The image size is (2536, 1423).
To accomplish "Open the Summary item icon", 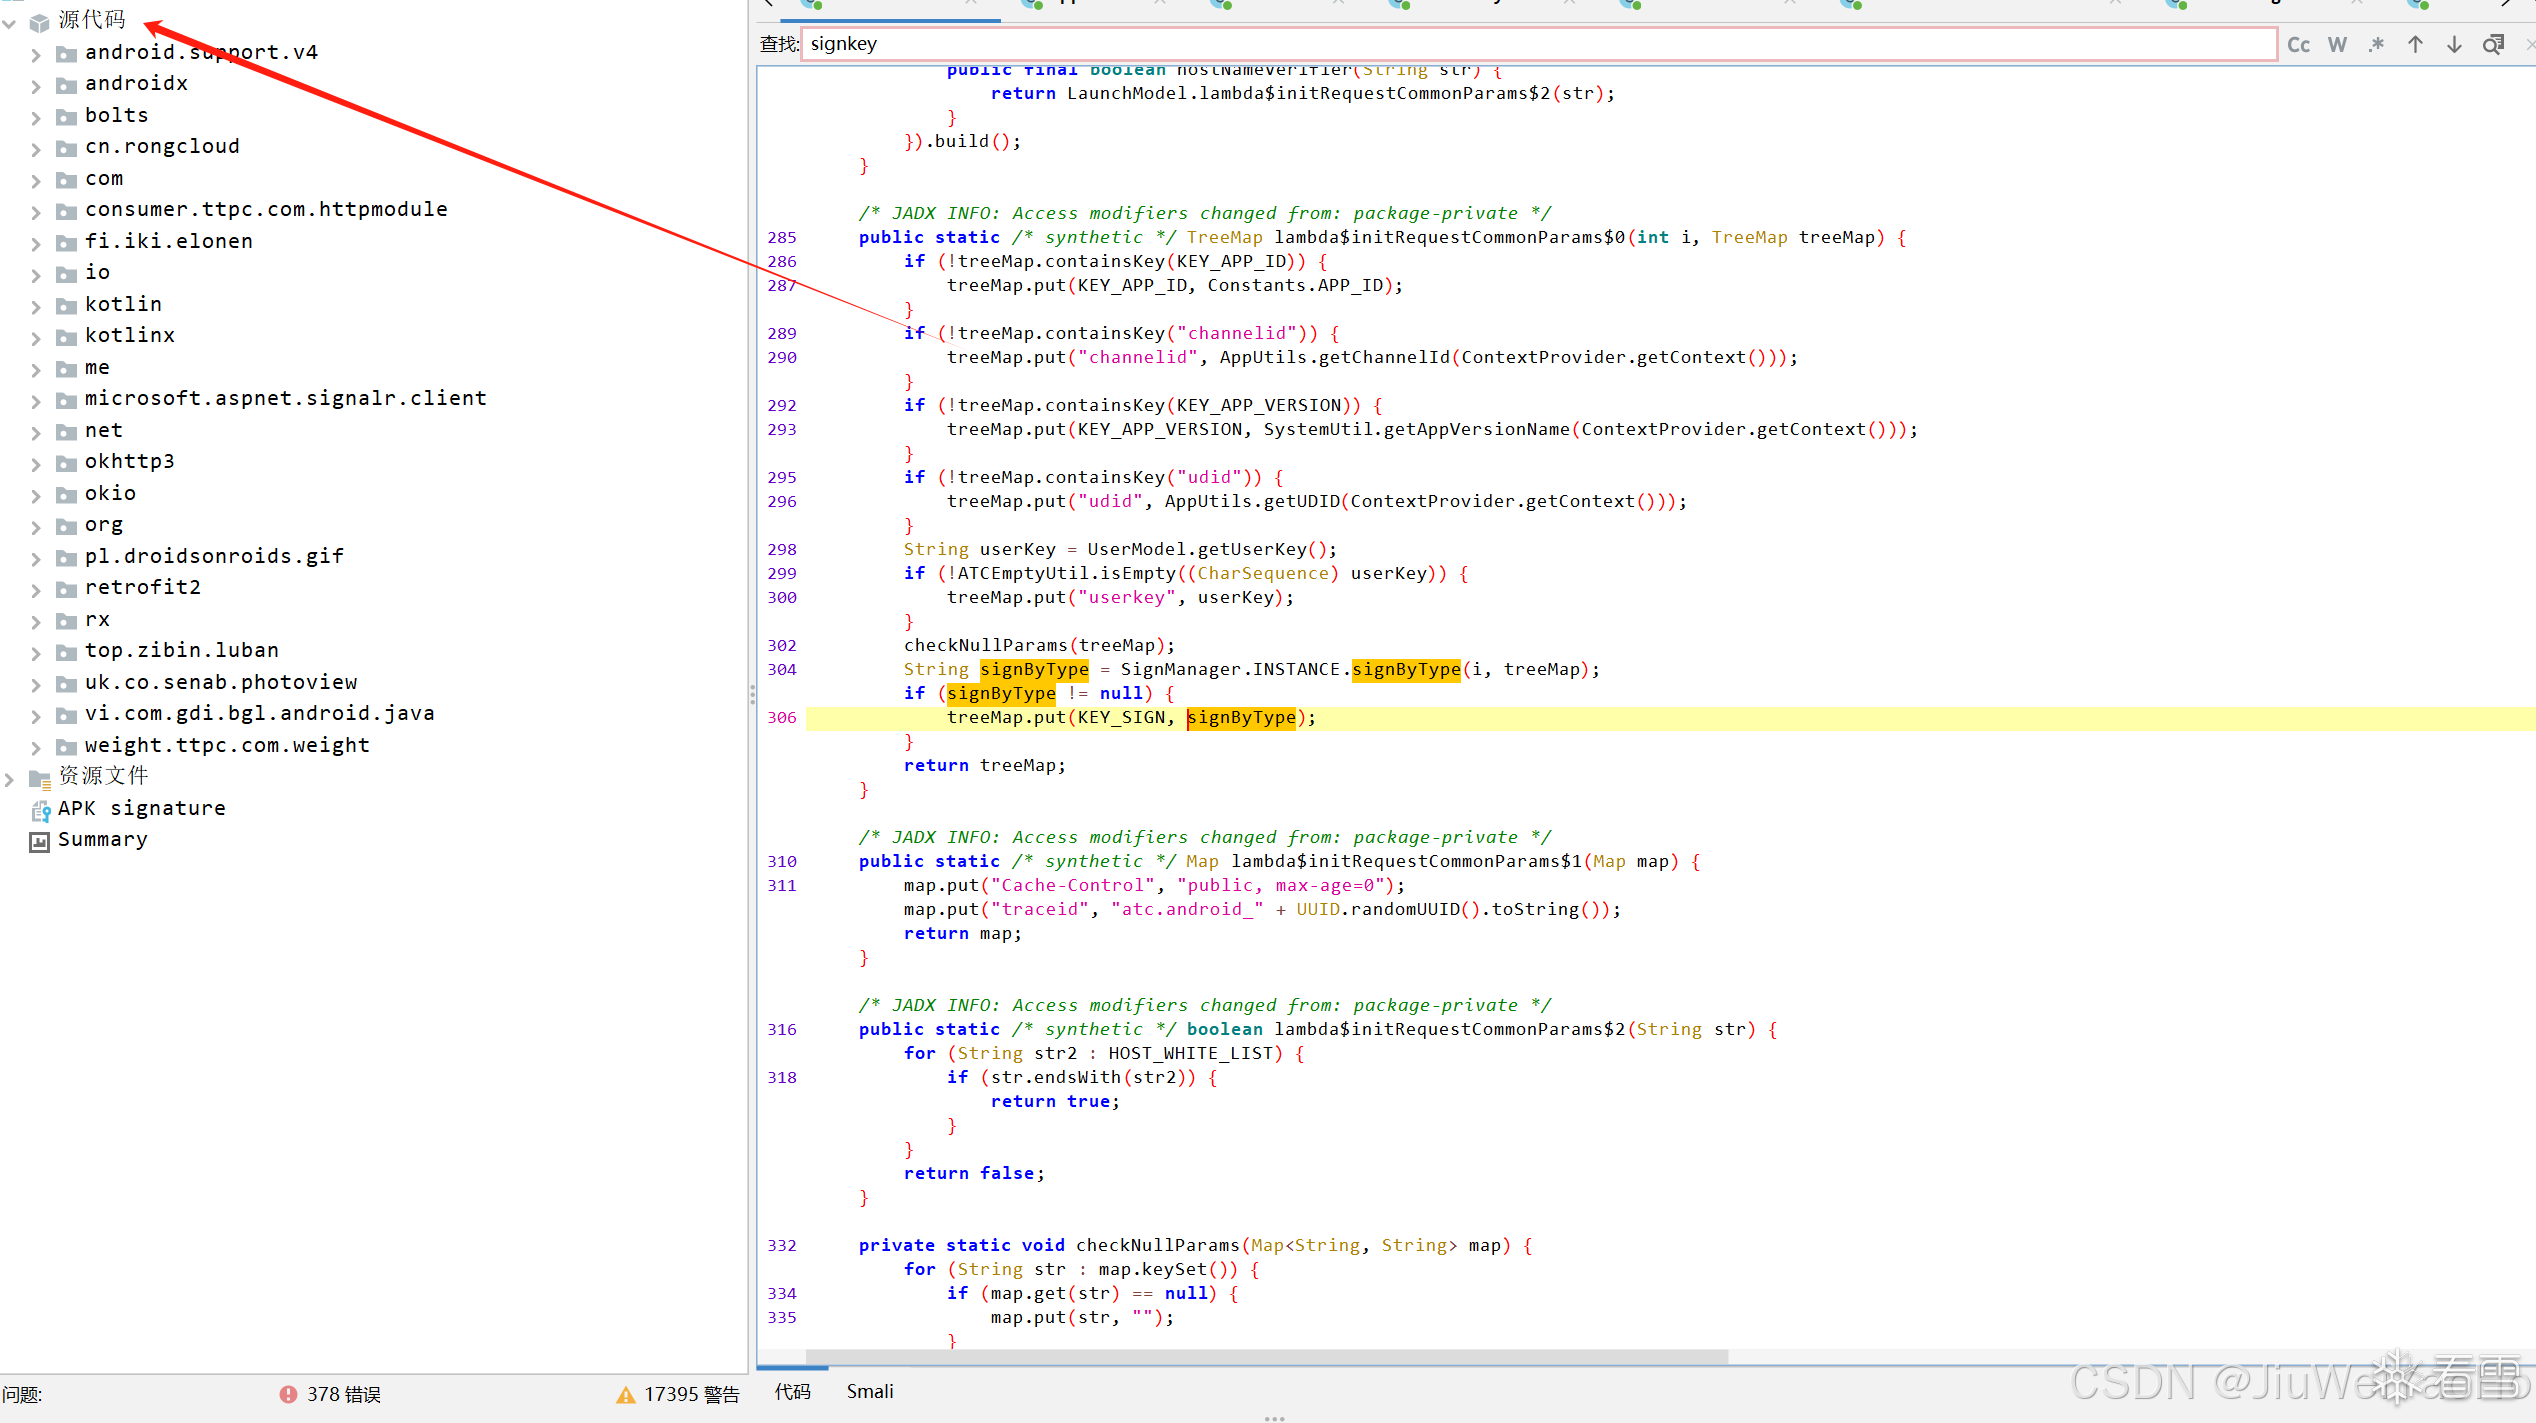I will coord(40,841).
